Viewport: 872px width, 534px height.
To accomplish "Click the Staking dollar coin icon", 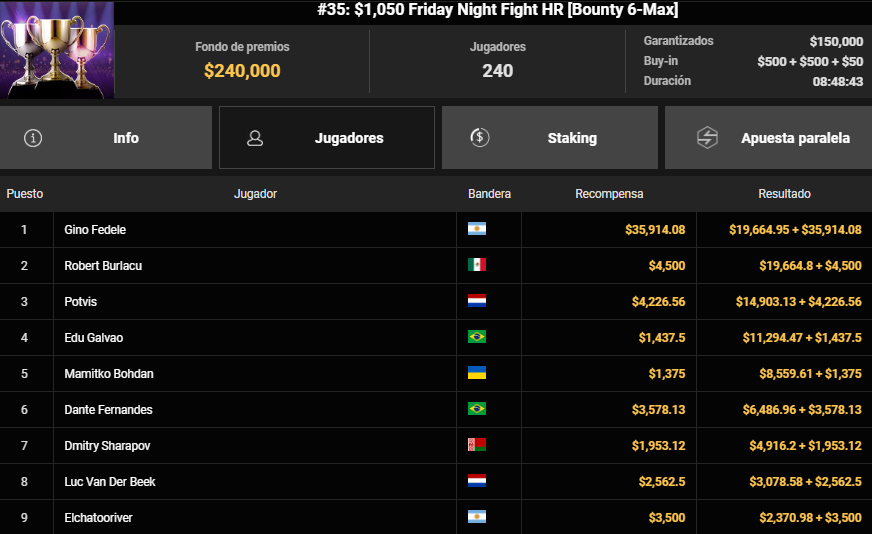I will (x=479, y=138).
